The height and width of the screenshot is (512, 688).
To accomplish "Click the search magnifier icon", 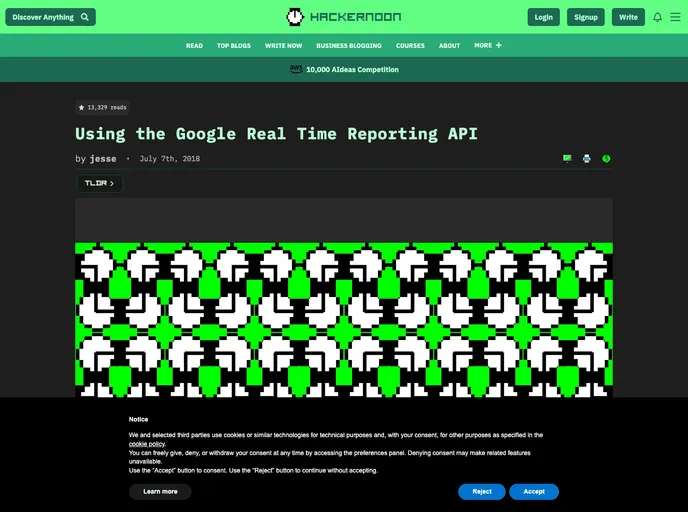I will [x=86, y=17].
